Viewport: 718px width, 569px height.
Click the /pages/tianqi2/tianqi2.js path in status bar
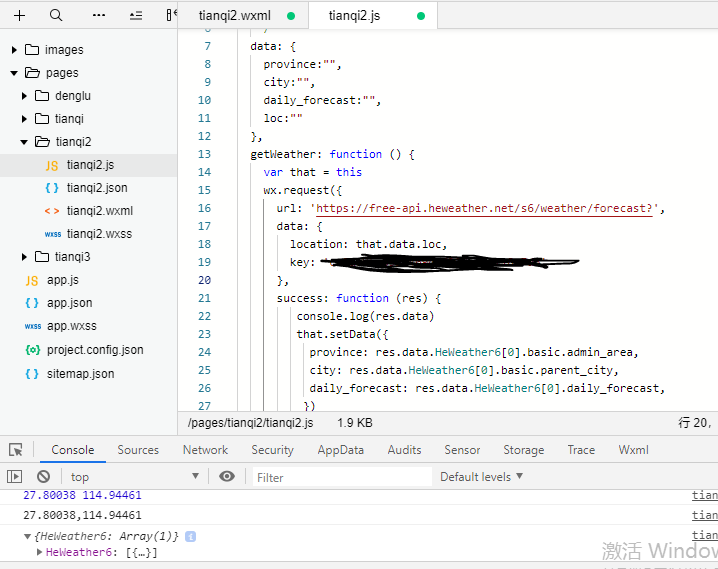[250, 423]
